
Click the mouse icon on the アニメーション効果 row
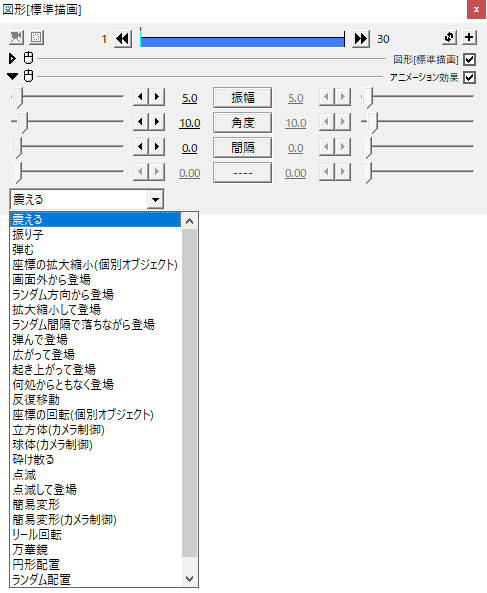(x=28, y=76)
